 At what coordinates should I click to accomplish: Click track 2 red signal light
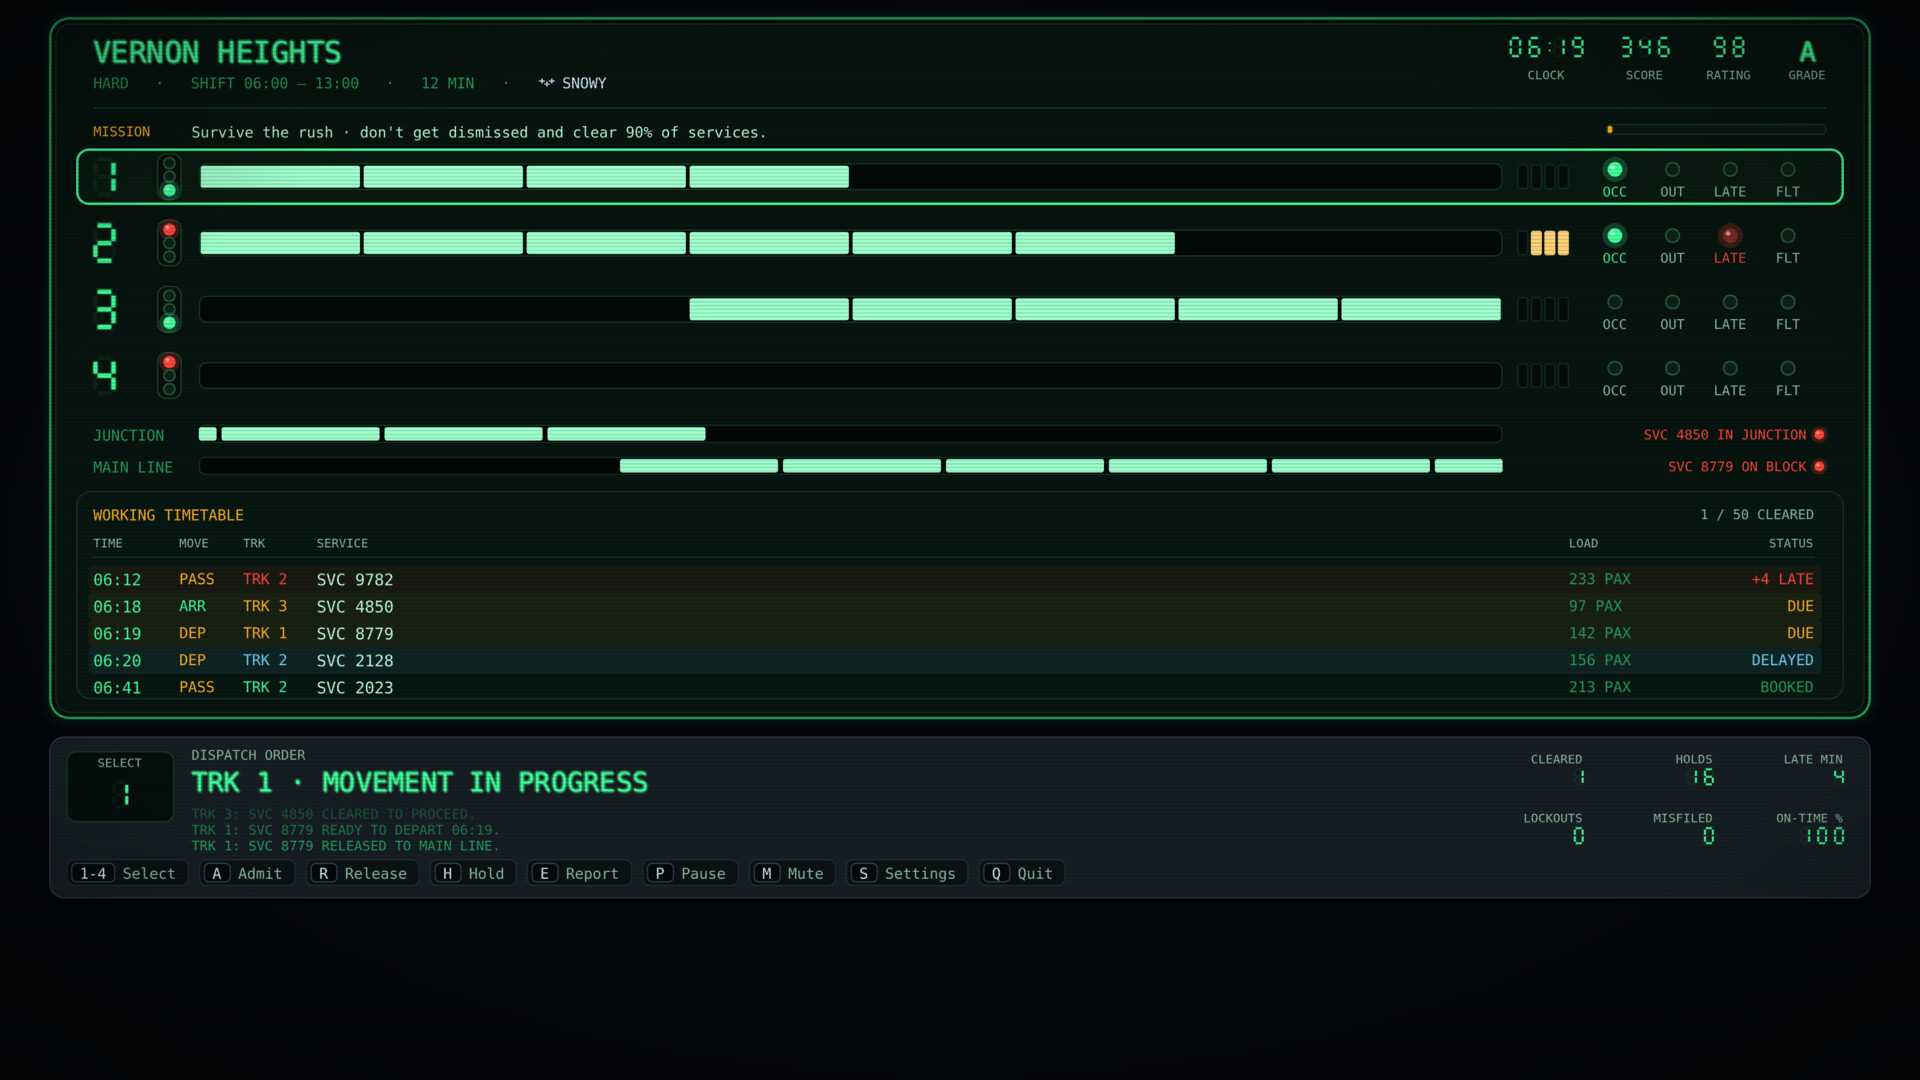point(169,230)
